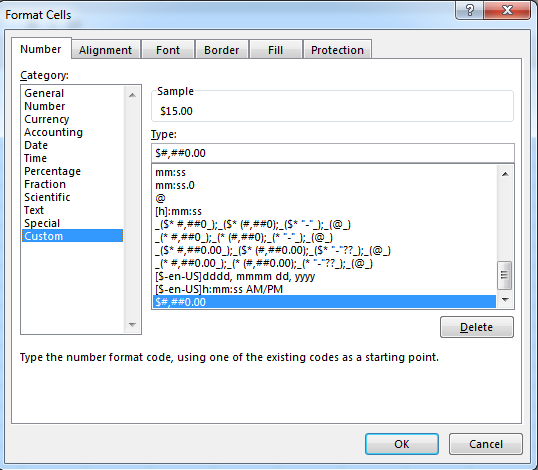Click the Delete button

[477, 327]
